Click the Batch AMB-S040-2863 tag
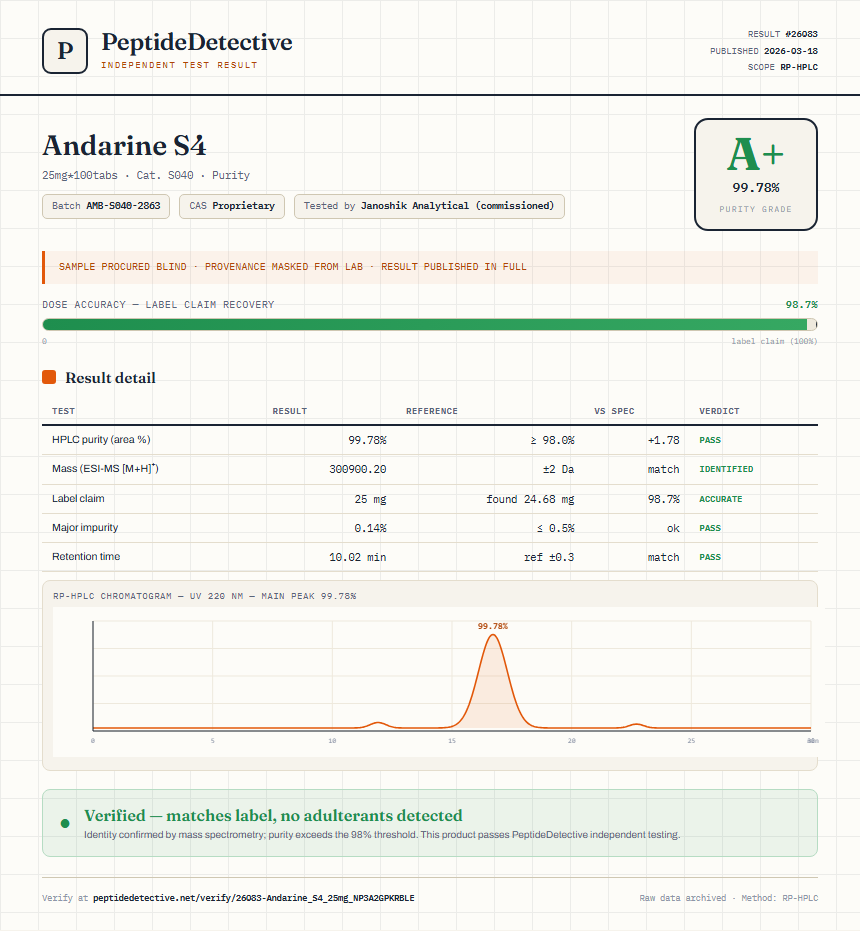This screenshot has height=931, width=860. pos(106,206)
